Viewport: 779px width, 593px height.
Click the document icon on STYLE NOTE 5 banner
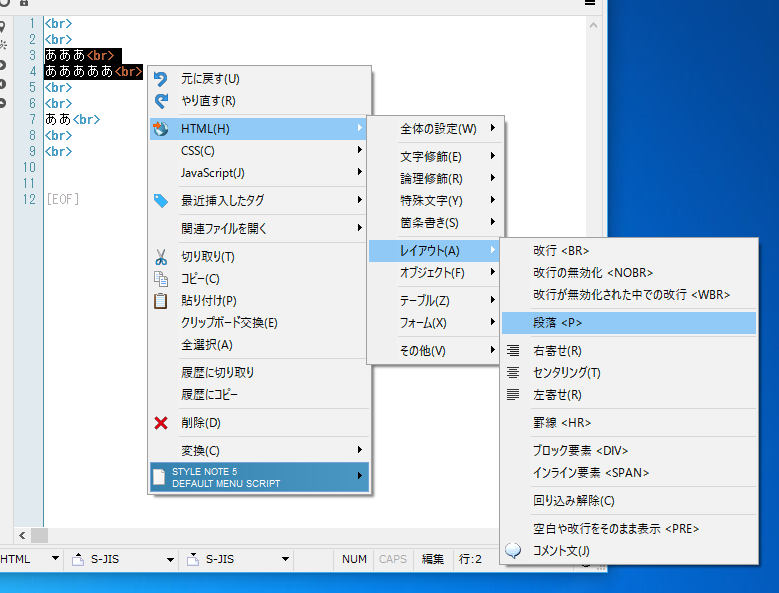(159, 477)
